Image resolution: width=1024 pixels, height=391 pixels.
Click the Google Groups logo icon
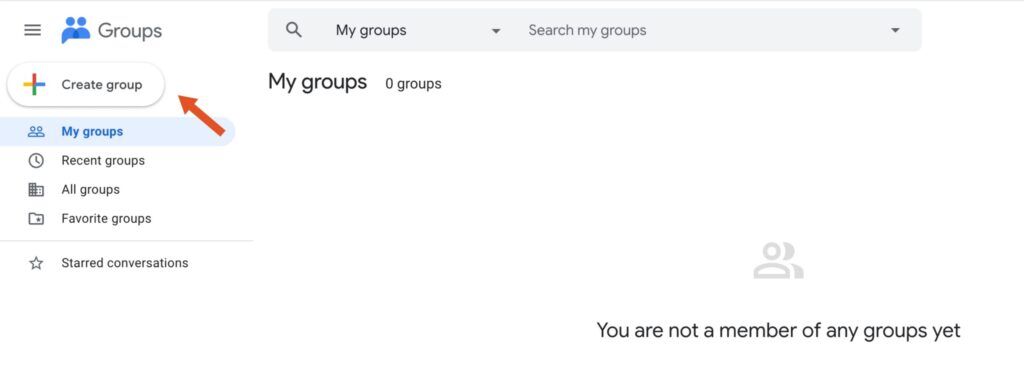click(76, 30)
